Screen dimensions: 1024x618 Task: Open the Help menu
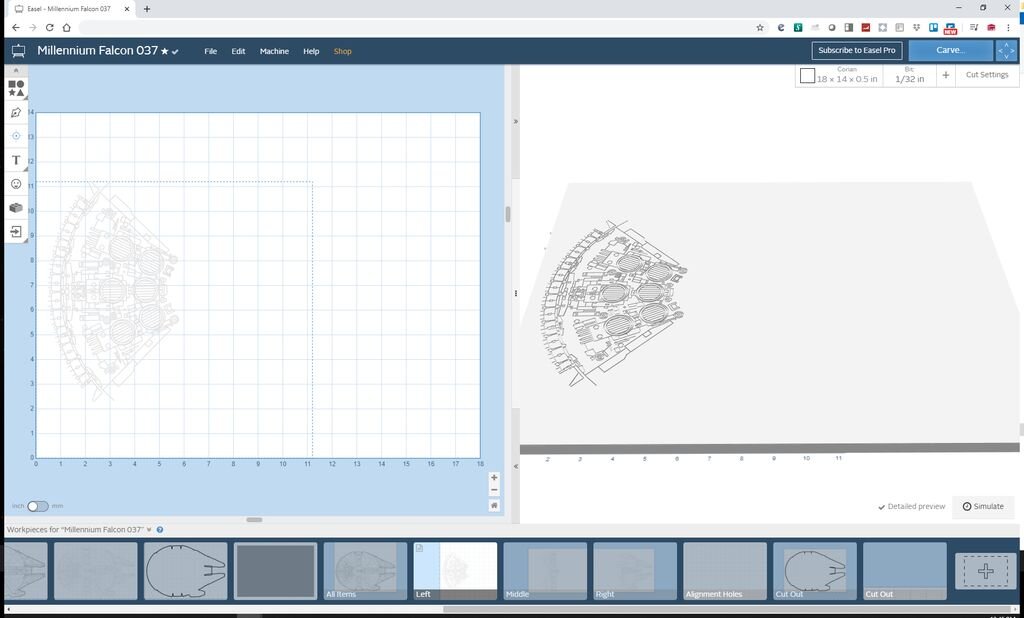click(x=311, y=51)
